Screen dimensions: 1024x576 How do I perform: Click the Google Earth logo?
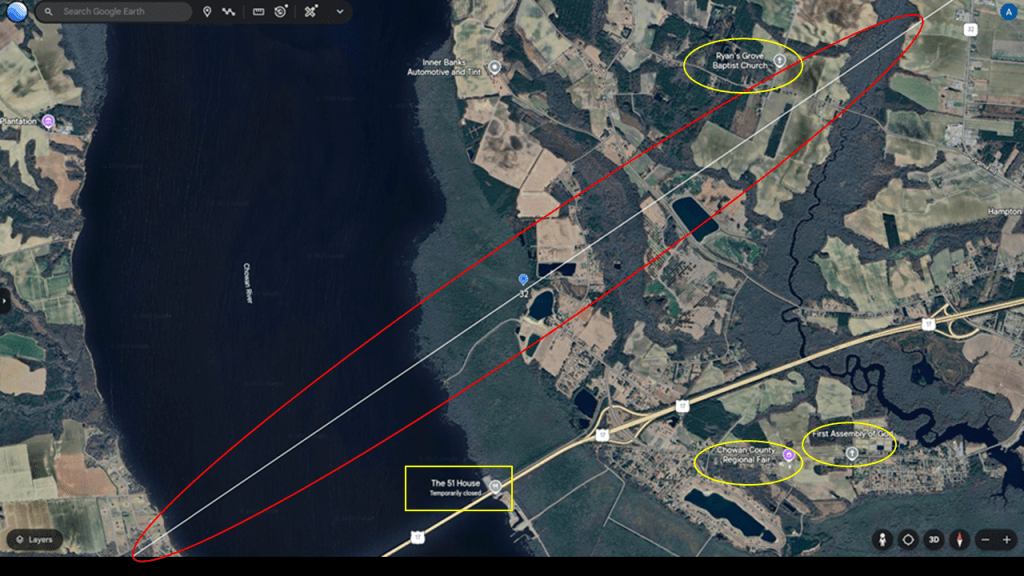[15, 12]
